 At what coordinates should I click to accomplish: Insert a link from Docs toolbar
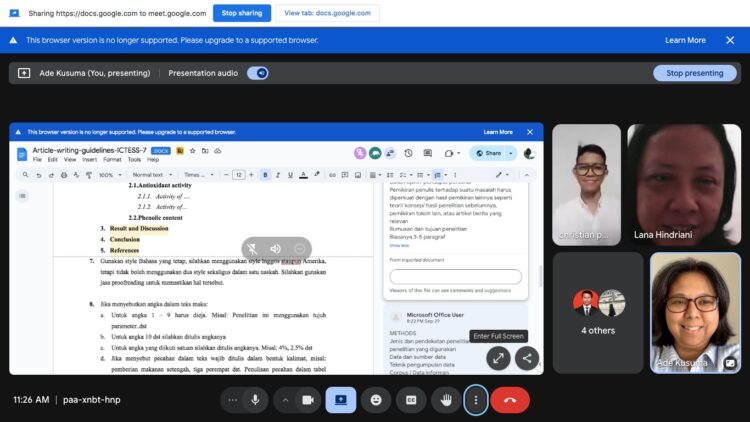coord(332,175)
